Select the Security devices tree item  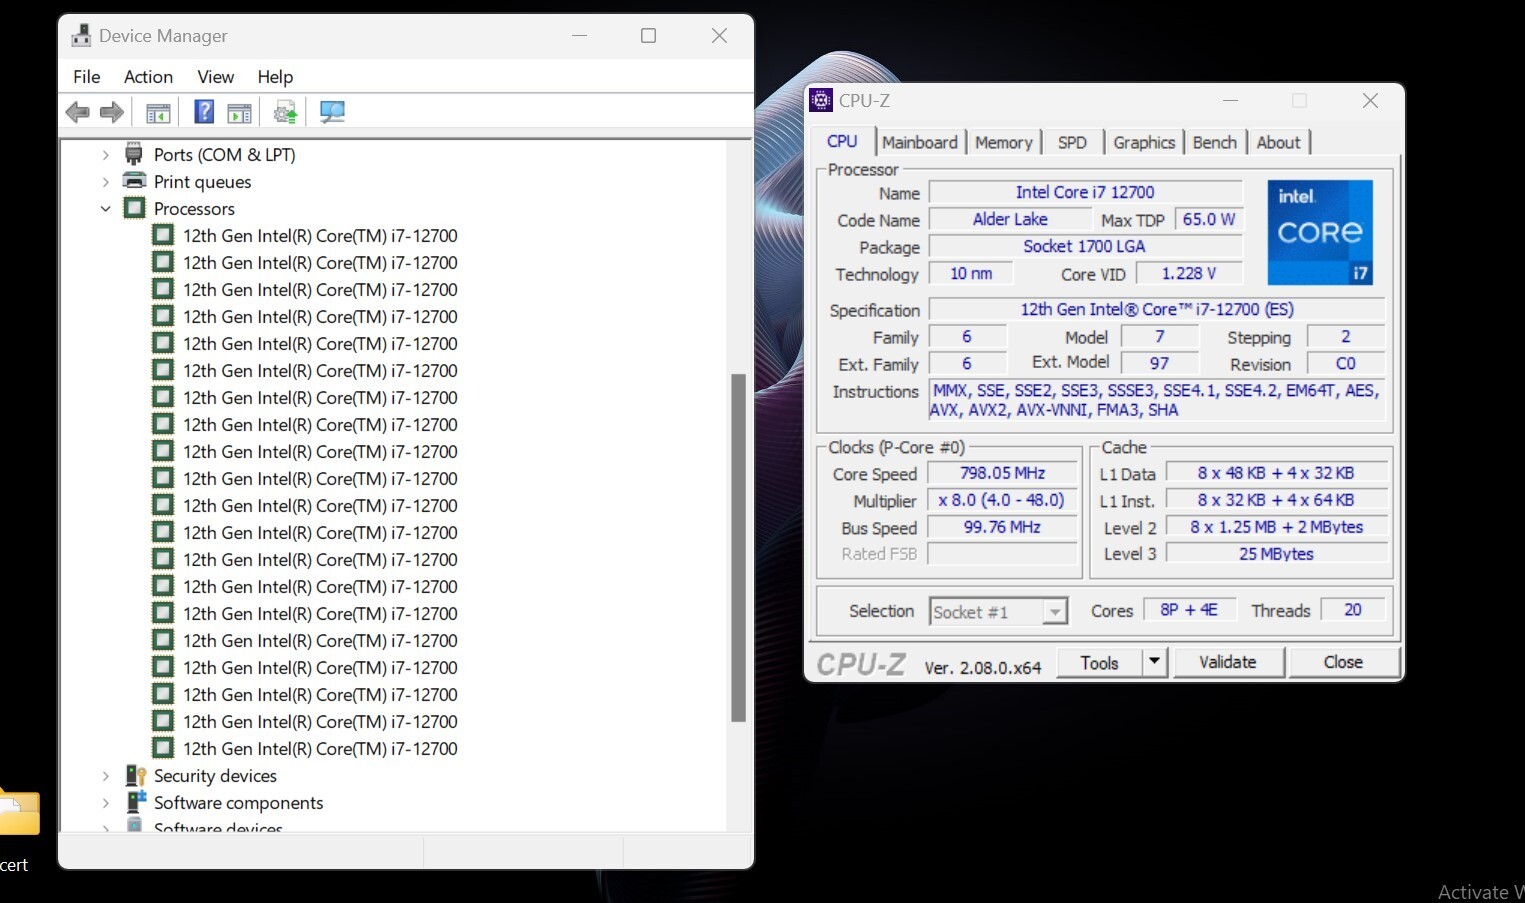[x=215, y=776]
